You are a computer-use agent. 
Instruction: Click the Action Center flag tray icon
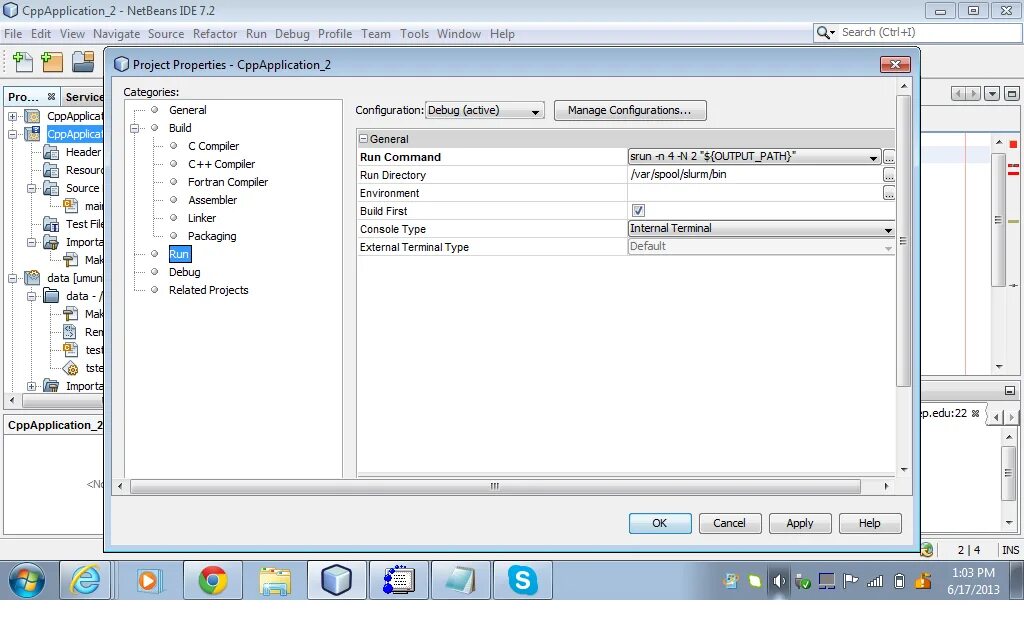click(x=850, y=580)
